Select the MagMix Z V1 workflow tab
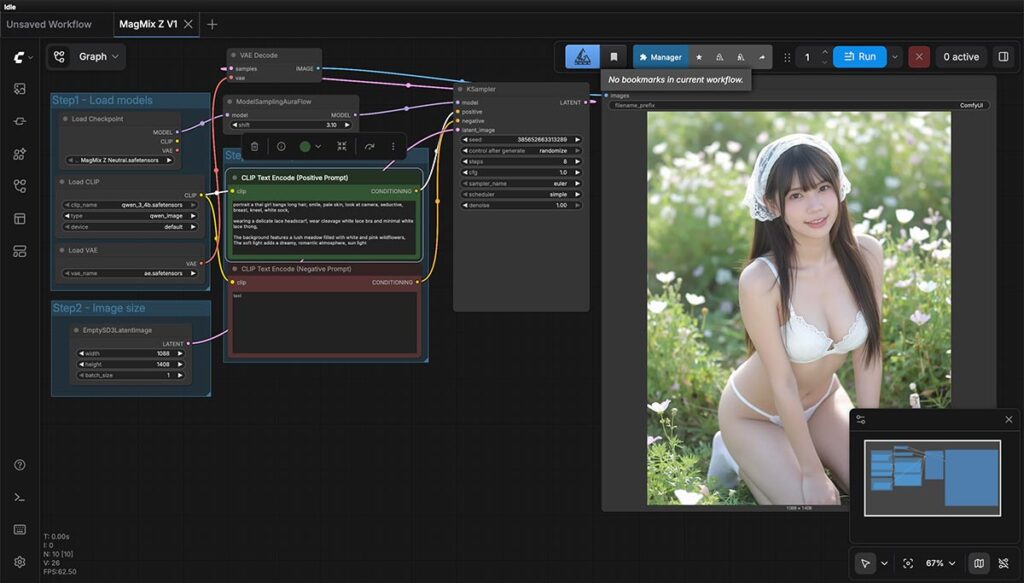1024x583 pixels. pyautogui.click(x=147, y=24)
